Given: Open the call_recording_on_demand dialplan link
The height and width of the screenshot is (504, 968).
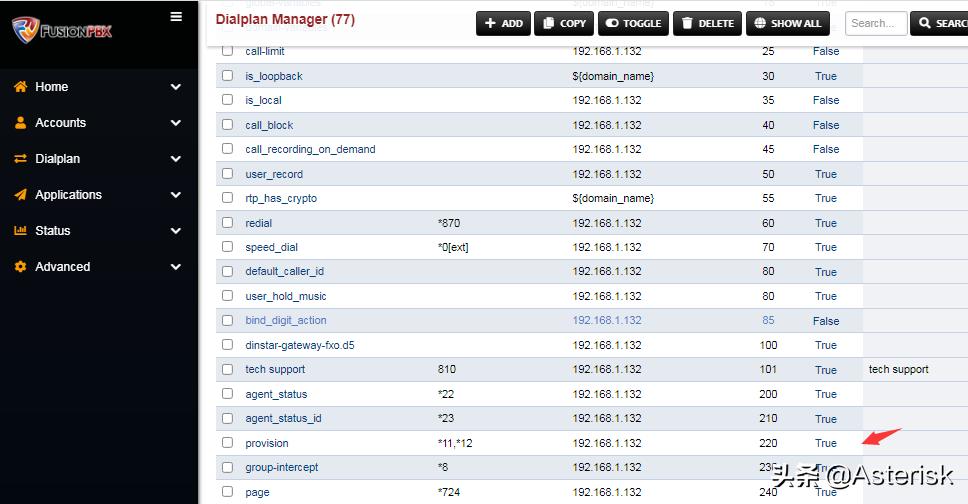Looking at the screenshot, I should (310, 149).
